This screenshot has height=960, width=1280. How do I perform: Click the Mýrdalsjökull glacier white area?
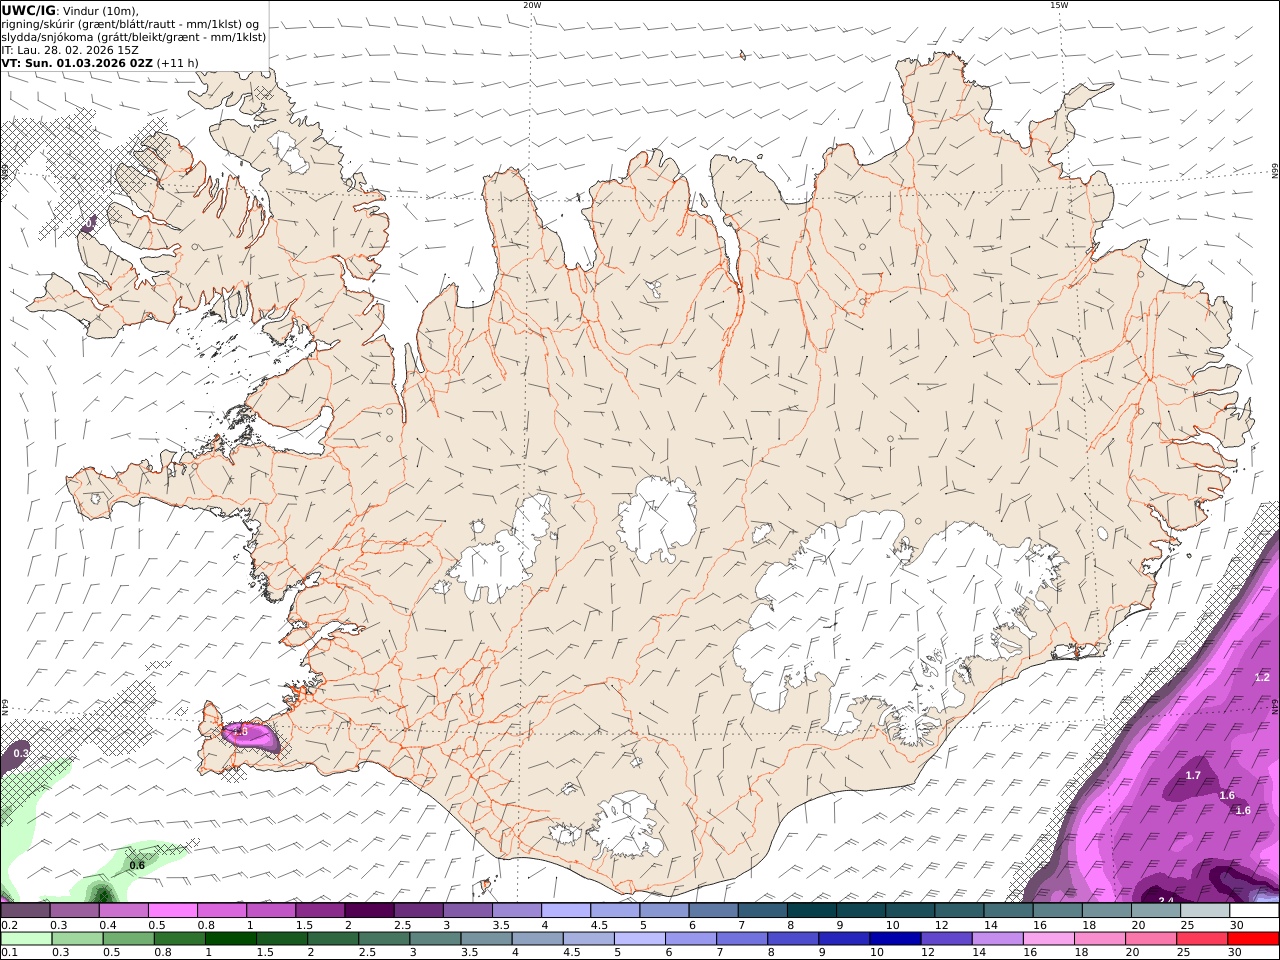(x=627, y=826)
